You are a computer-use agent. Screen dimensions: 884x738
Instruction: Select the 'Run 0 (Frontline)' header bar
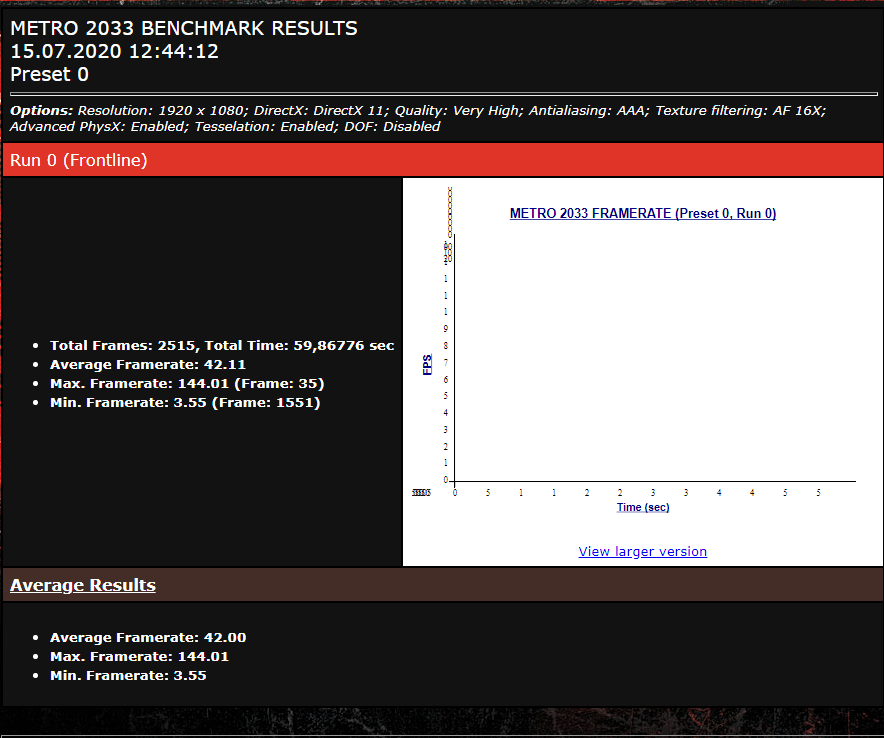(443, 160)
